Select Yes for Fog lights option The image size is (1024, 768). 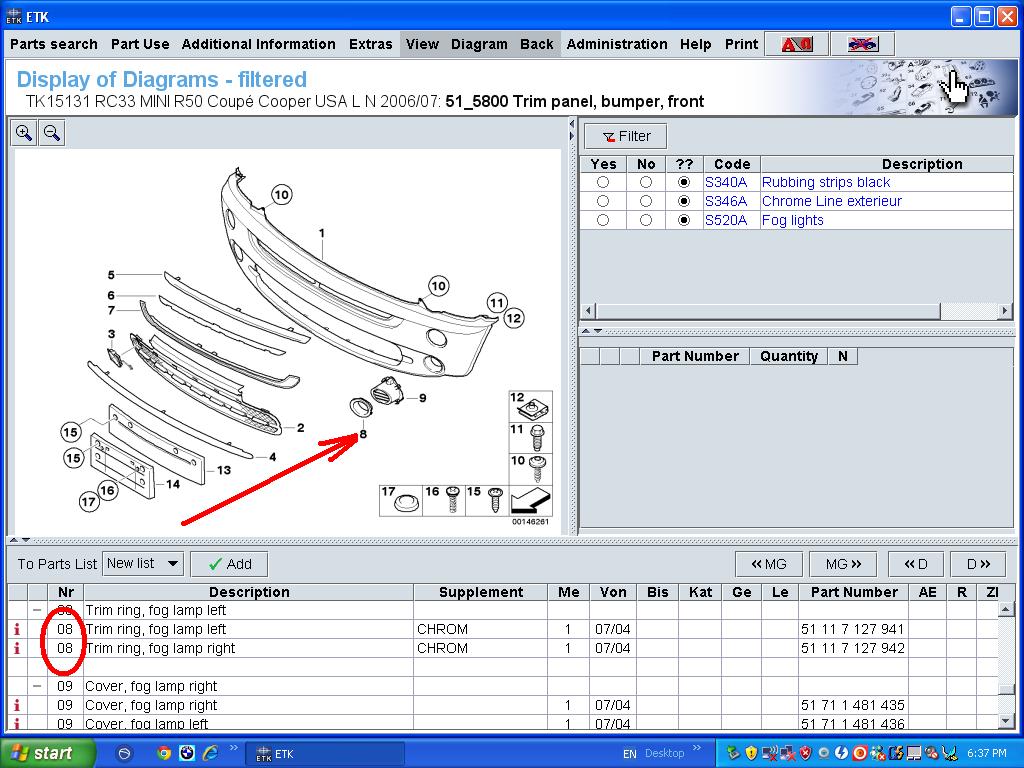603,220
